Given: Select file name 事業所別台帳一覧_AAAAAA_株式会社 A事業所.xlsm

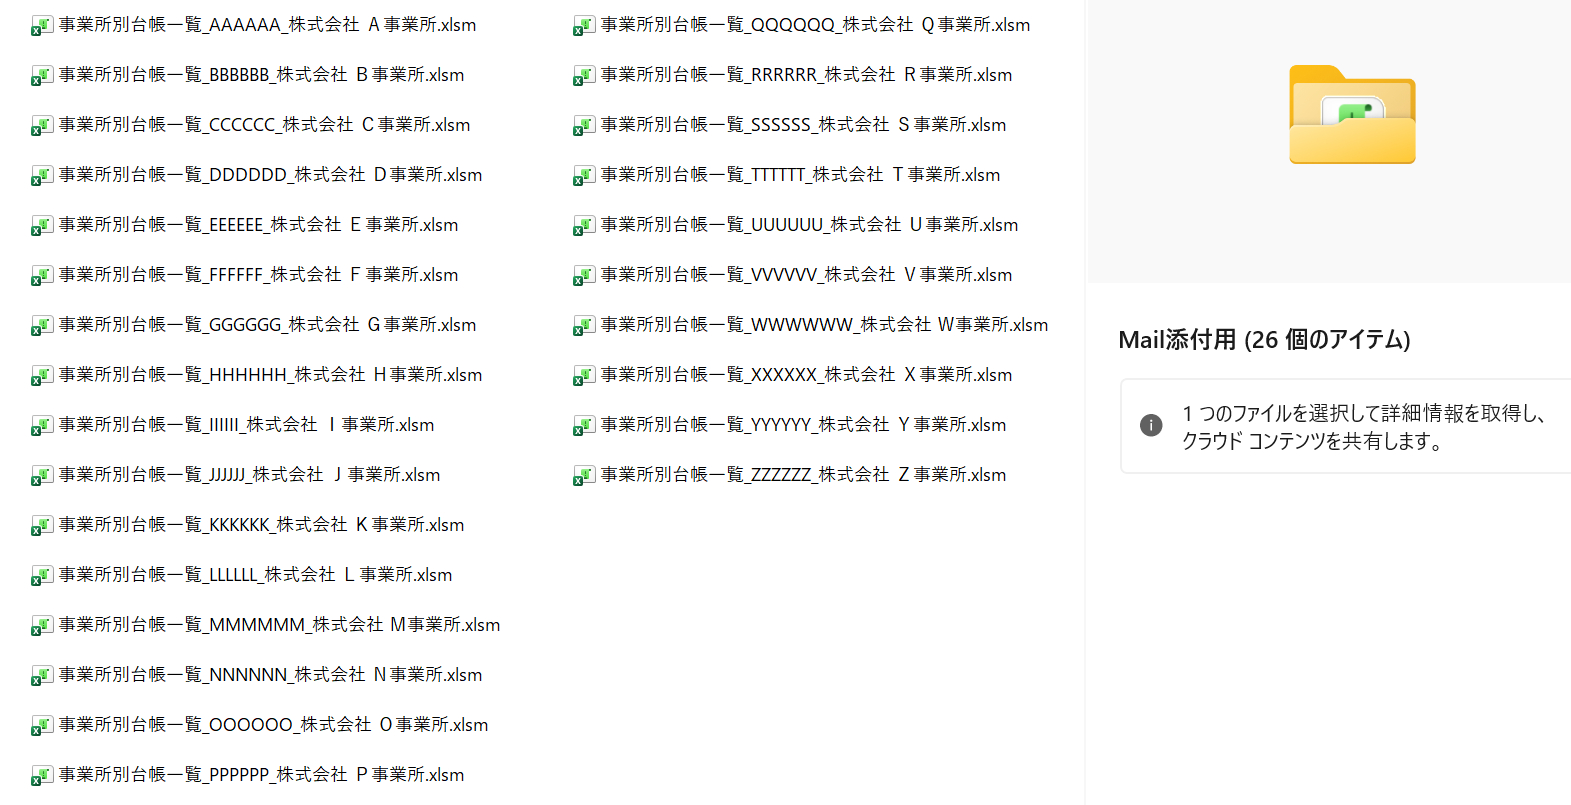Looking at the screenshot, I should coord(267,25).
